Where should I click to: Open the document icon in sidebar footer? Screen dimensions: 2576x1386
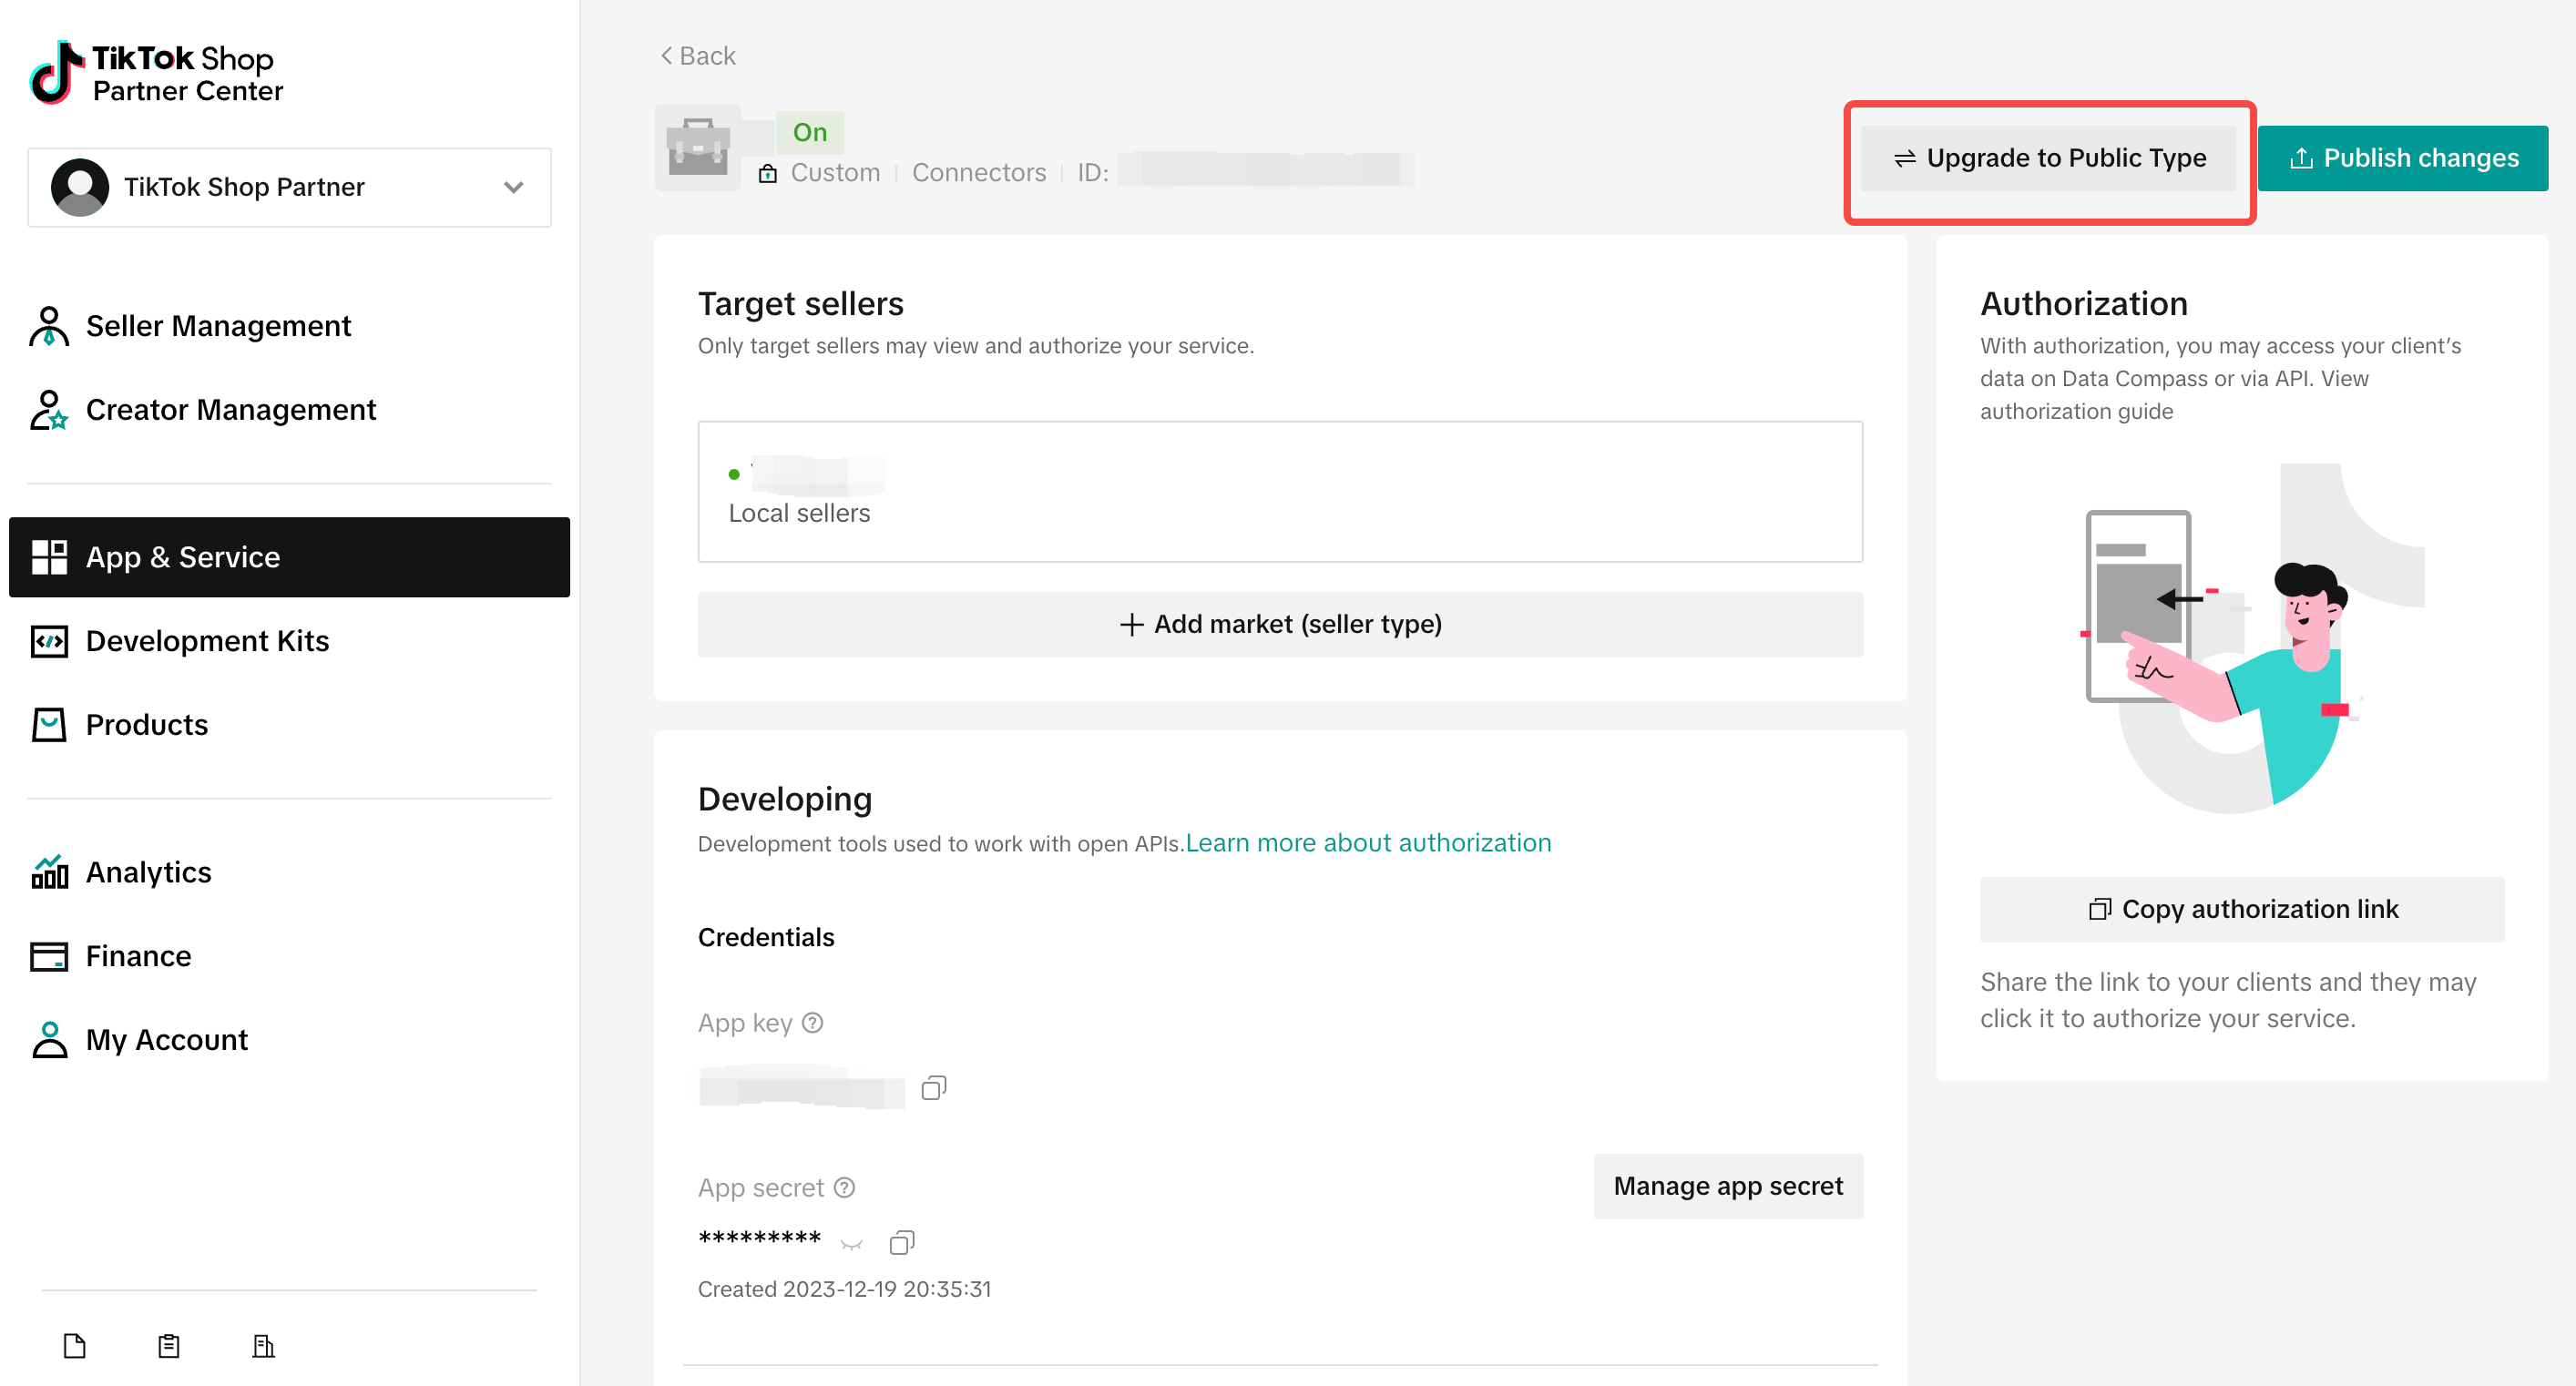click(75, 1345)
